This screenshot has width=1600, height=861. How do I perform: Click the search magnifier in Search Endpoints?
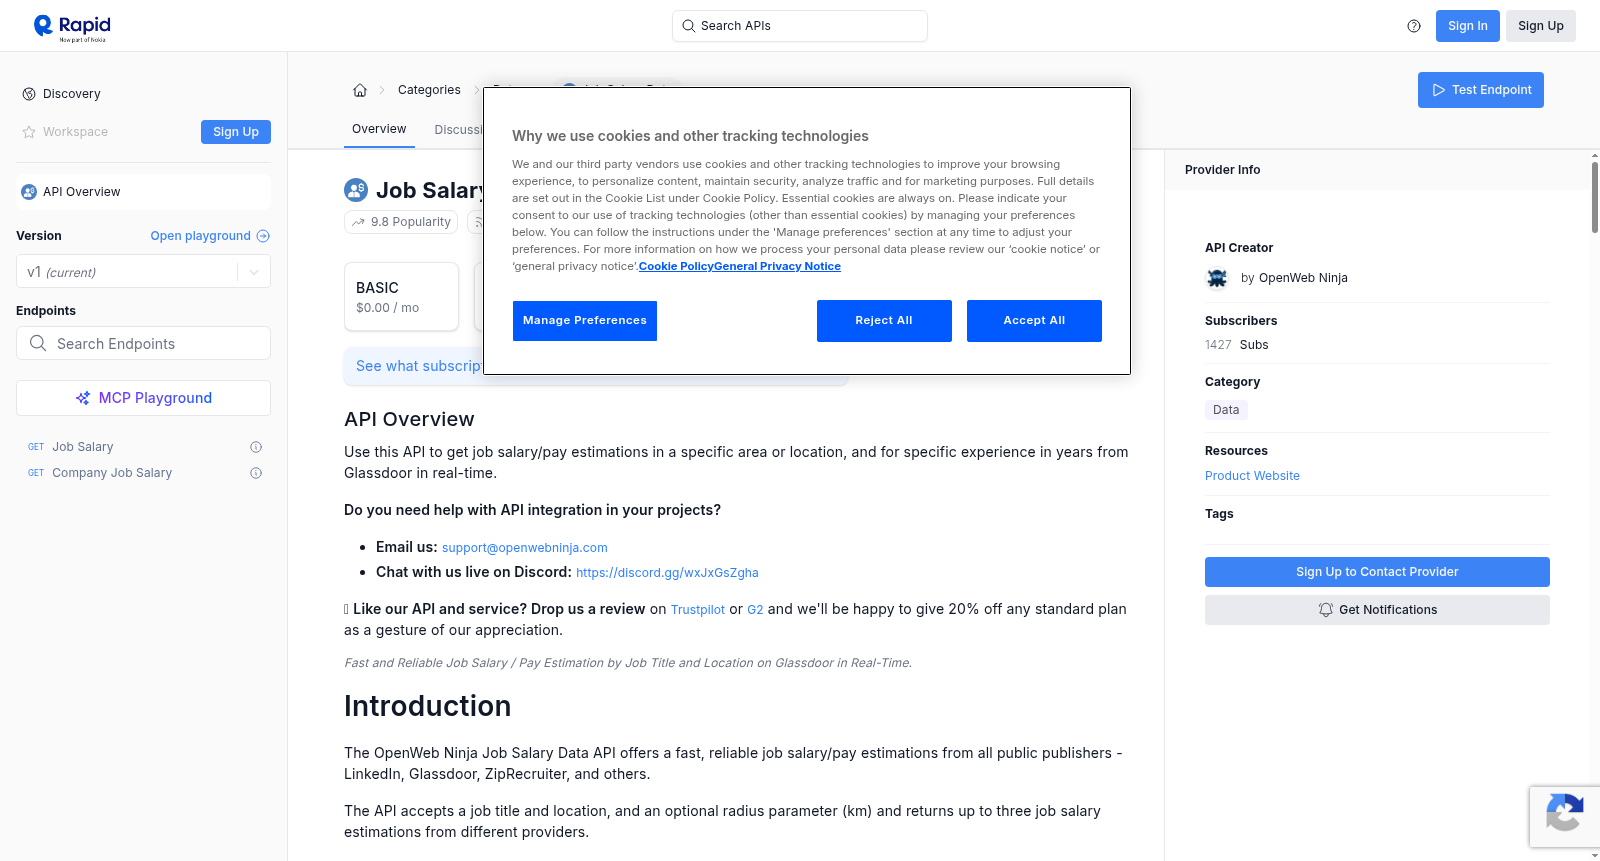38,343
